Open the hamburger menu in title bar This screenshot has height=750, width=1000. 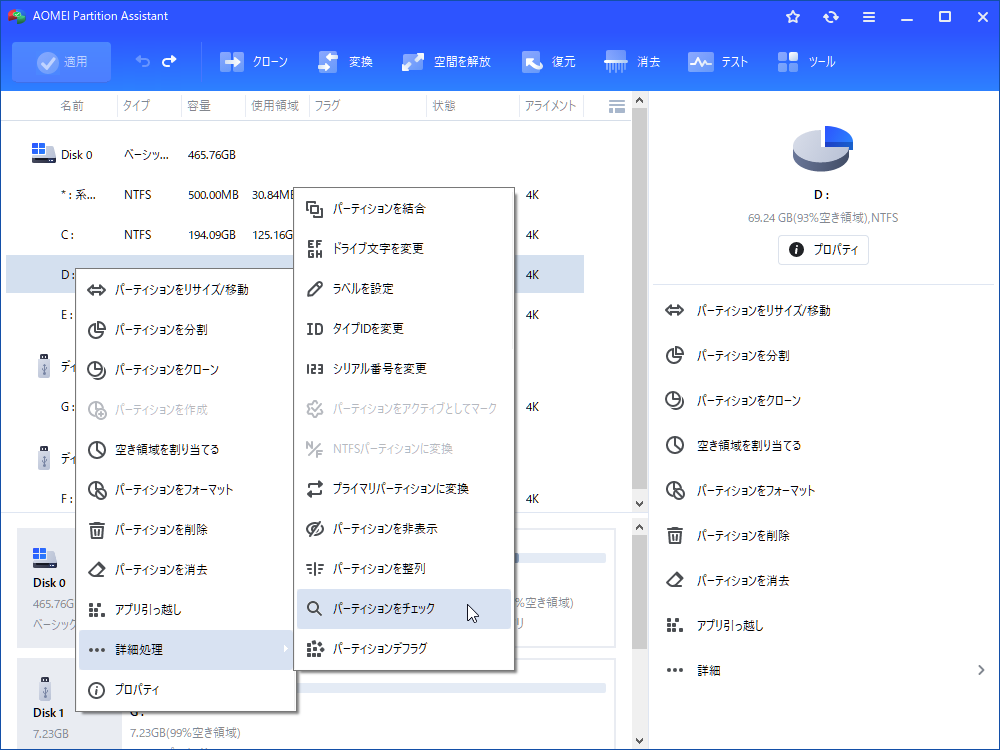(869, 17)
